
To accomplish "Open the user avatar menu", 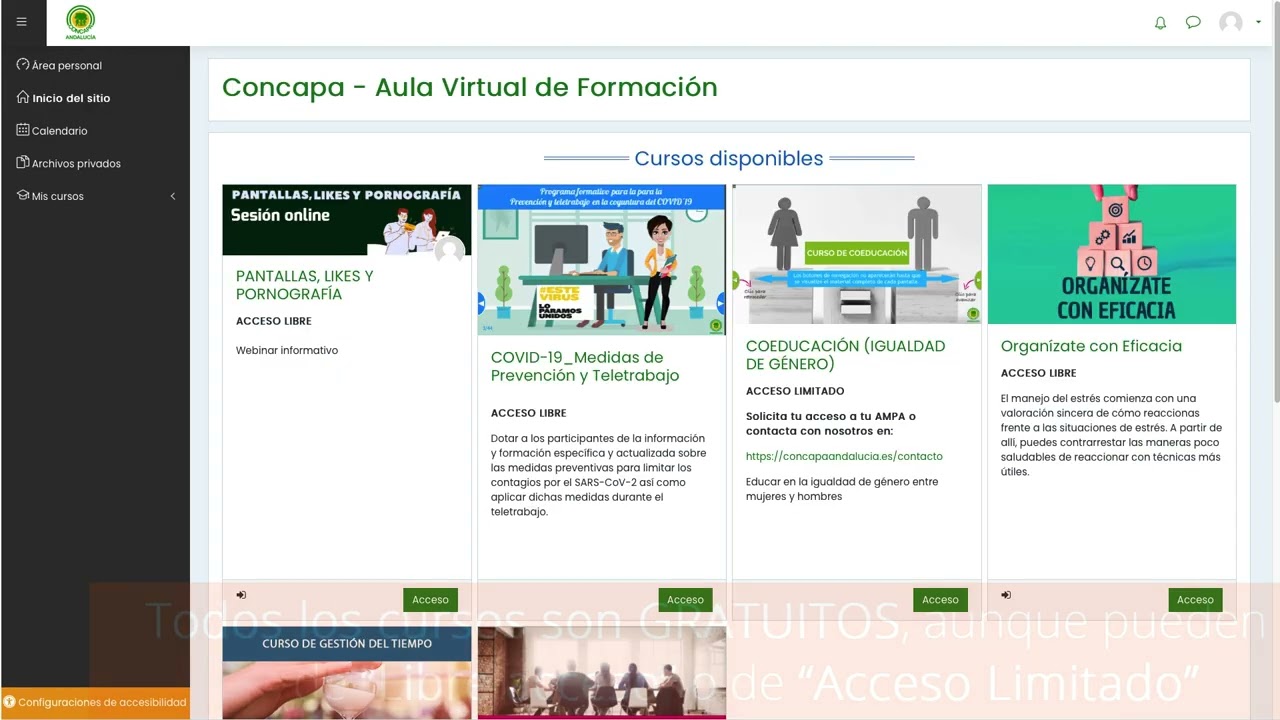I will pos(1231,22).
